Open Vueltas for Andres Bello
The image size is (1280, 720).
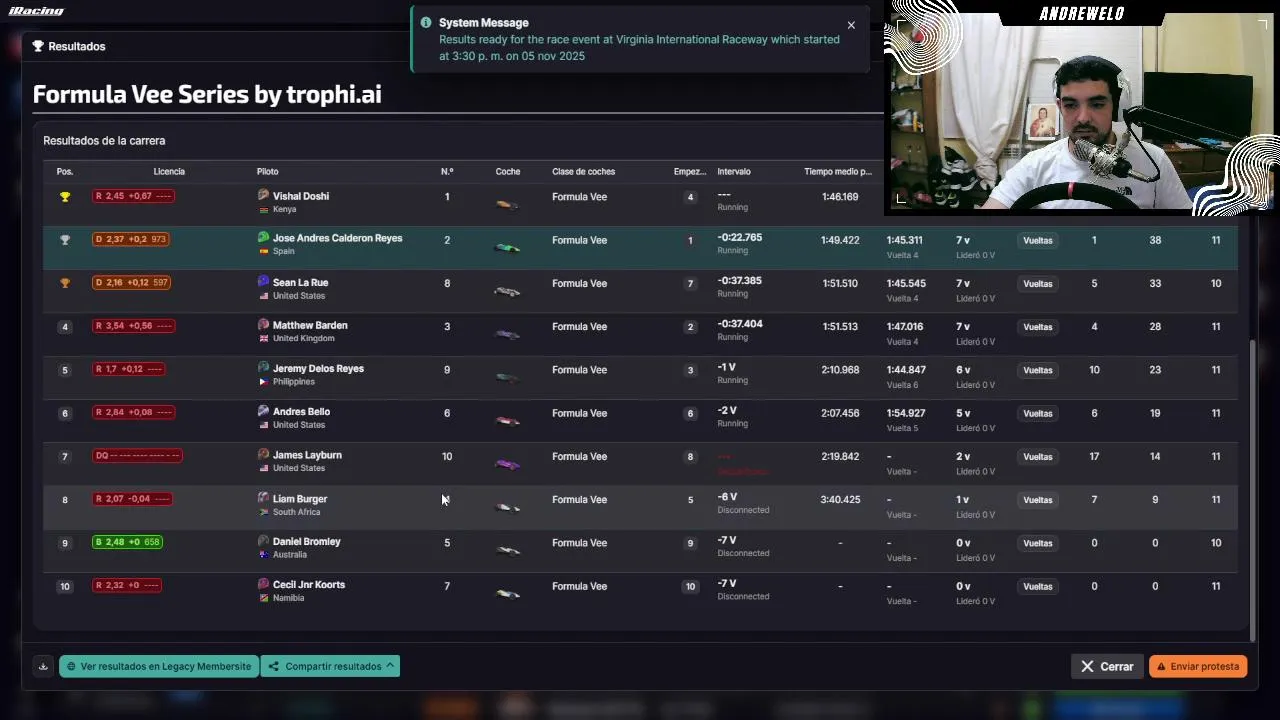coord(1038,413)
